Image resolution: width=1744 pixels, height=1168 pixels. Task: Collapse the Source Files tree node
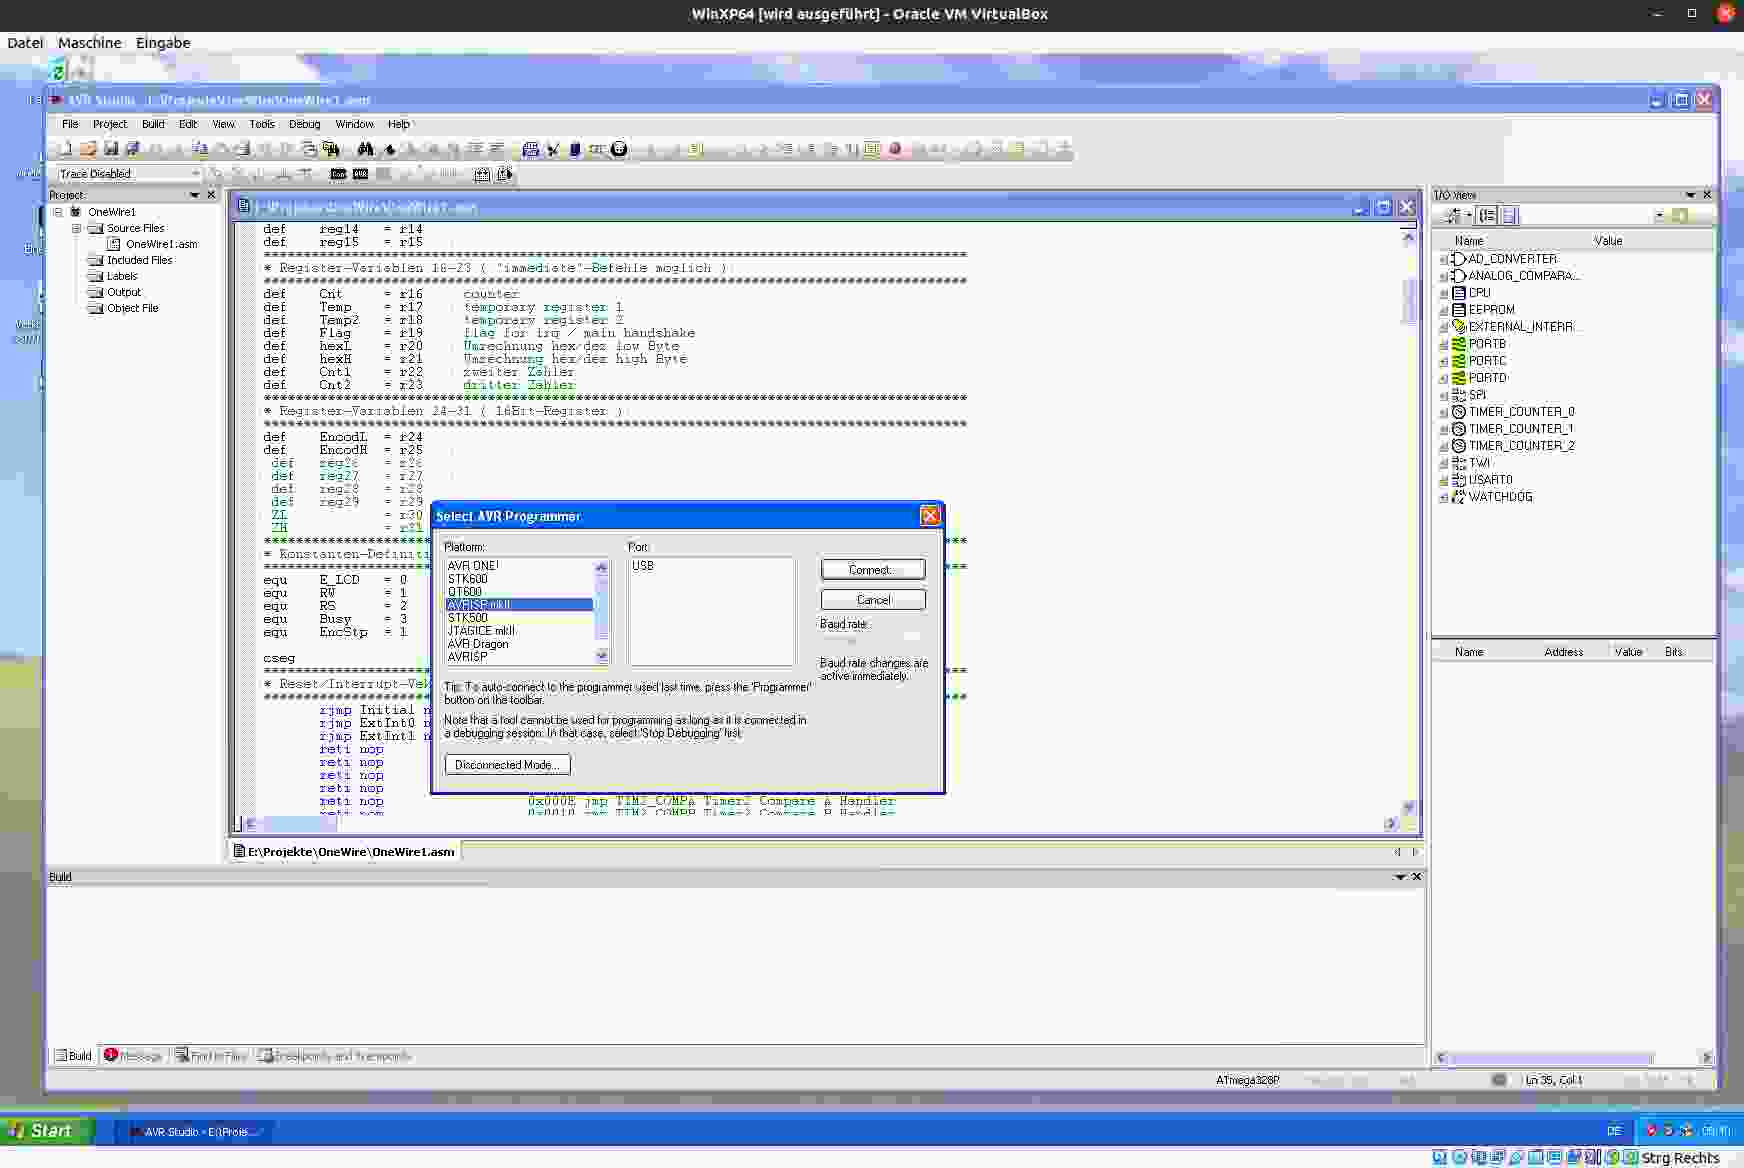click(76, 228)
